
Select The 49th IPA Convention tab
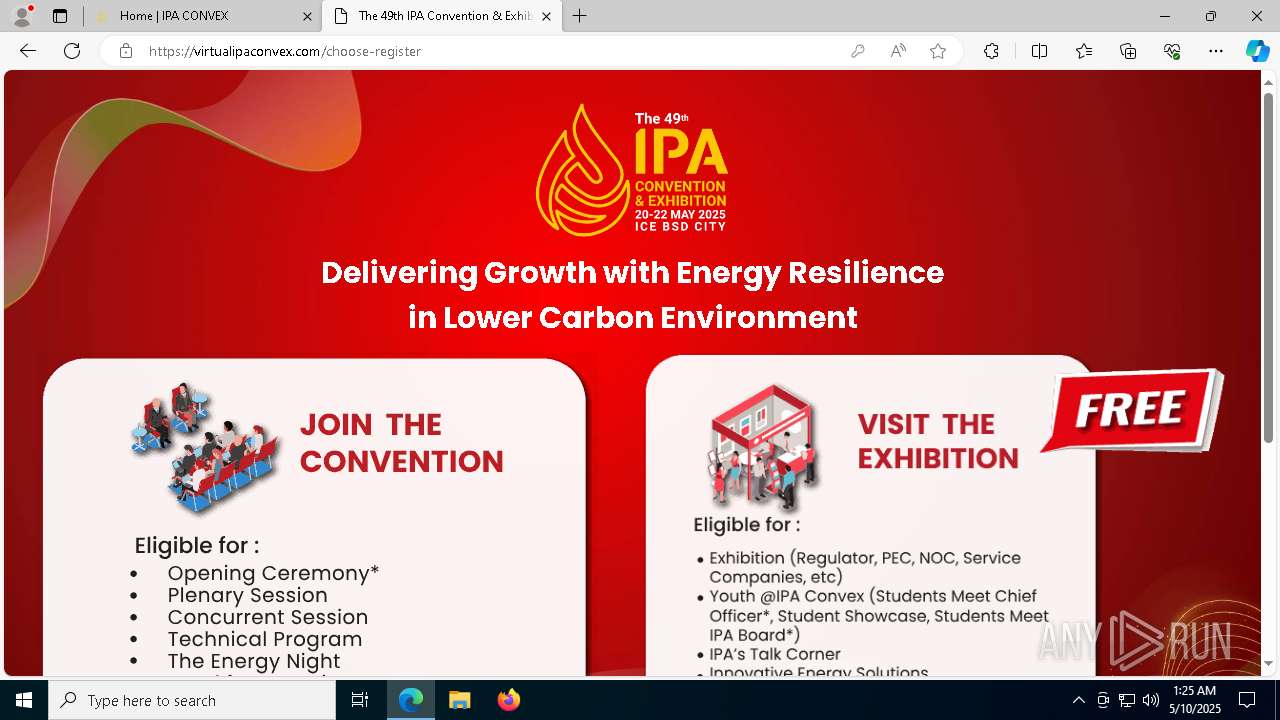441,16
